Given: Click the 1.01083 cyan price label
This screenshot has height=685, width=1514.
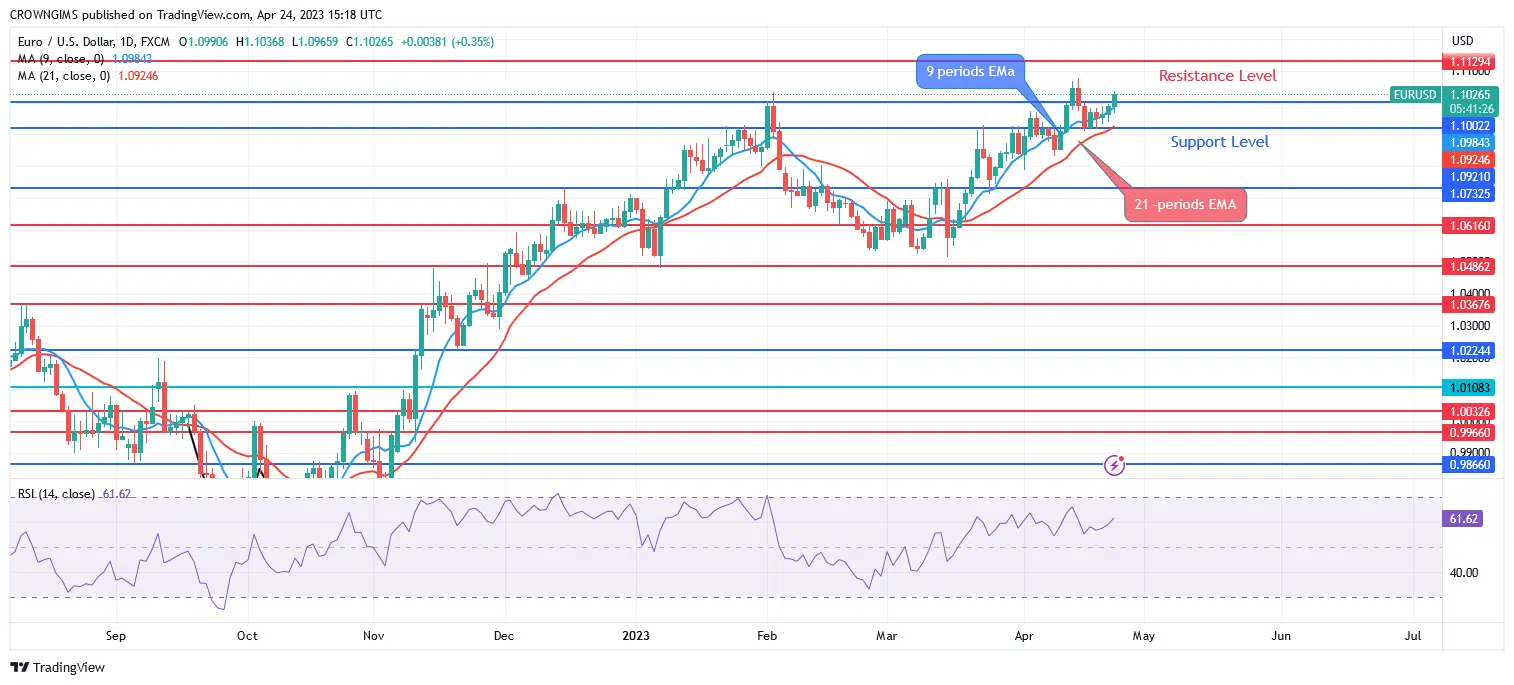Looking at the screenshot, I should (1469, 387).
